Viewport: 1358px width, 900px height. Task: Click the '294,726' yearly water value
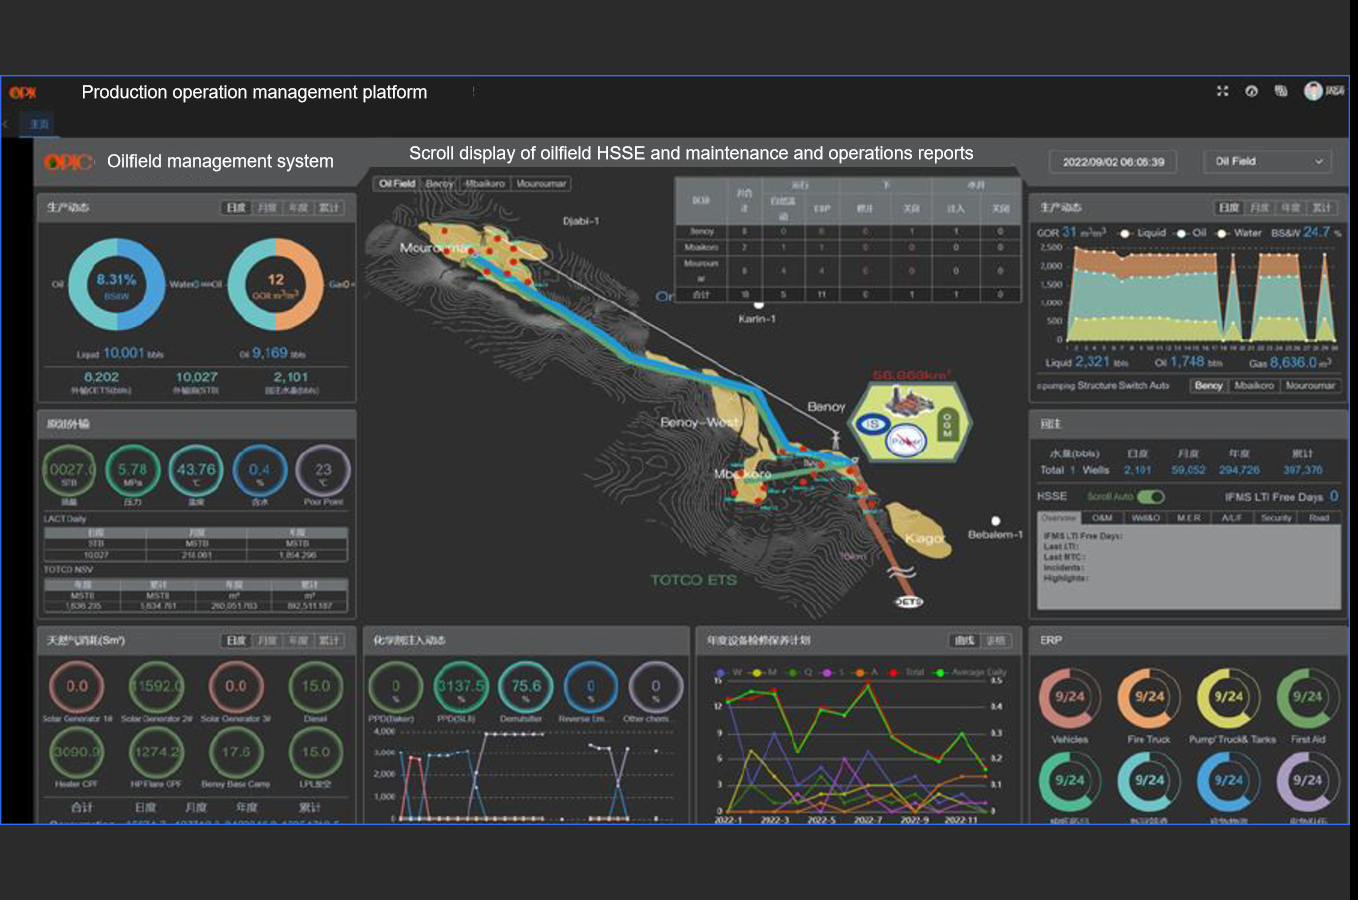[x=1239, y=470]
